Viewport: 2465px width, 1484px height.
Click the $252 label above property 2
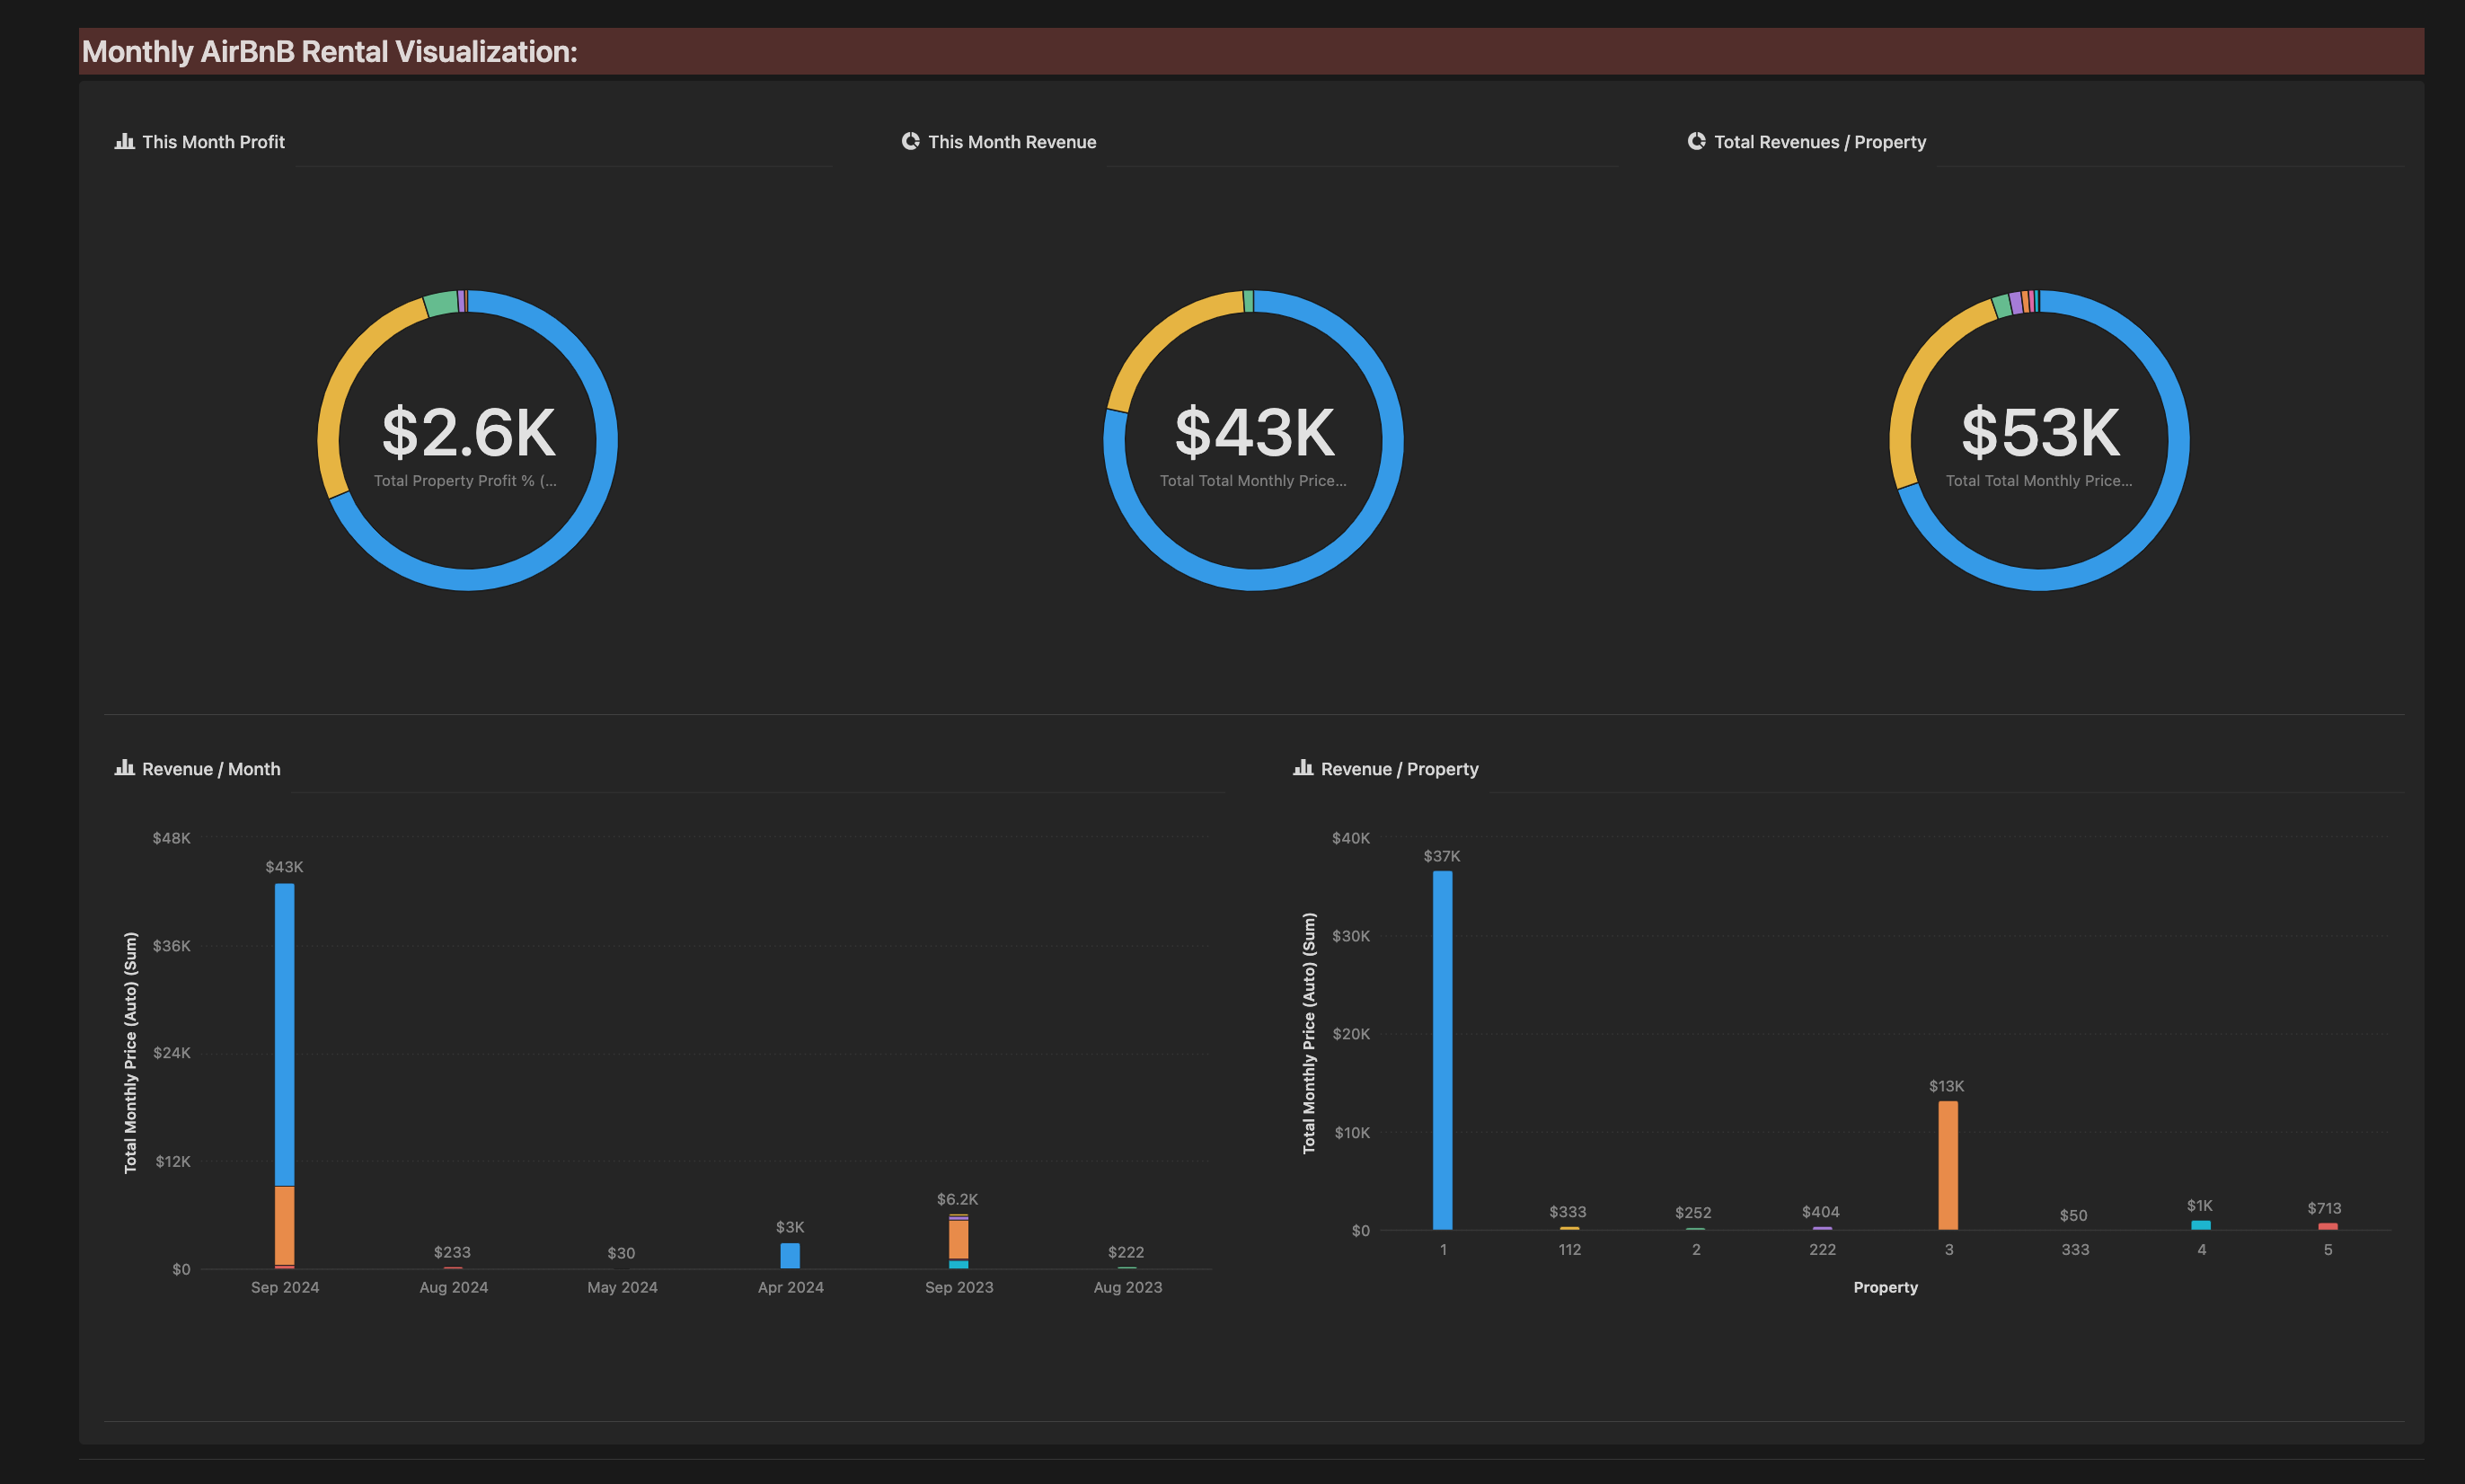pos(1694,1213)
